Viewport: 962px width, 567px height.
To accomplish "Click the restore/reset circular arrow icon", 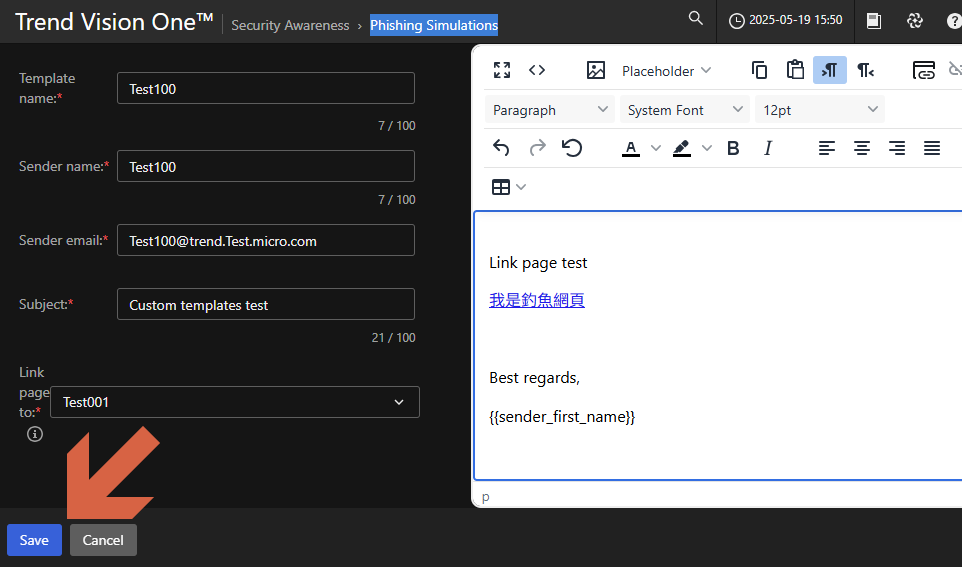I will tap(572, 148).
